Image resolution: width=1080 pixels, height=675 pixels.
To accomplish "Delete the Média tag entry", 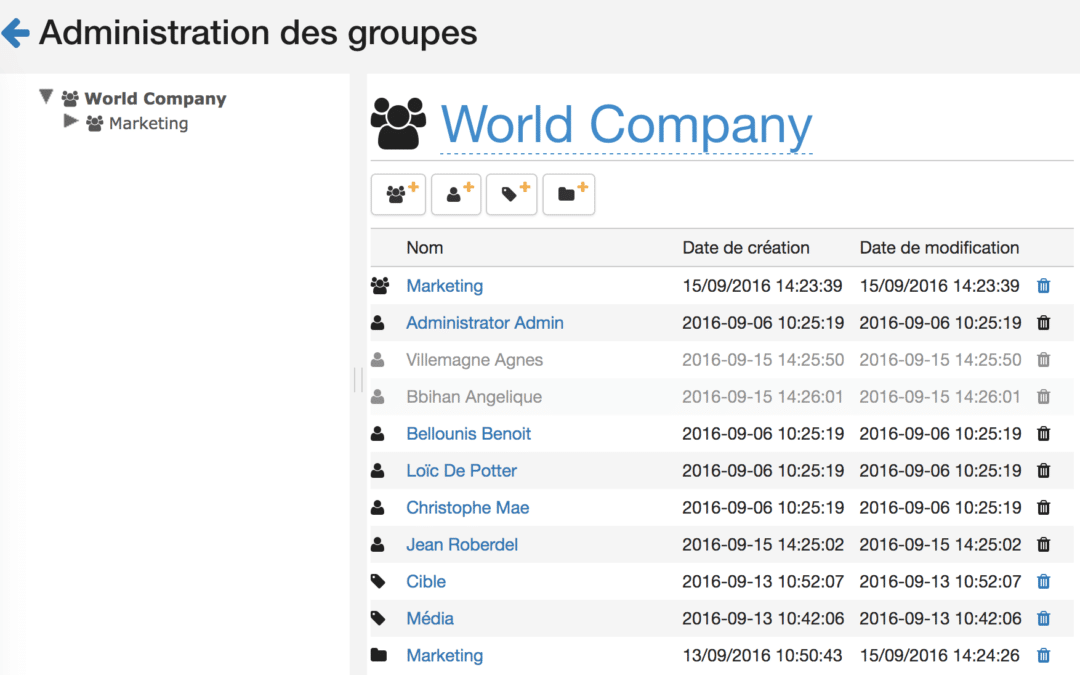I will click(1043, 619).
